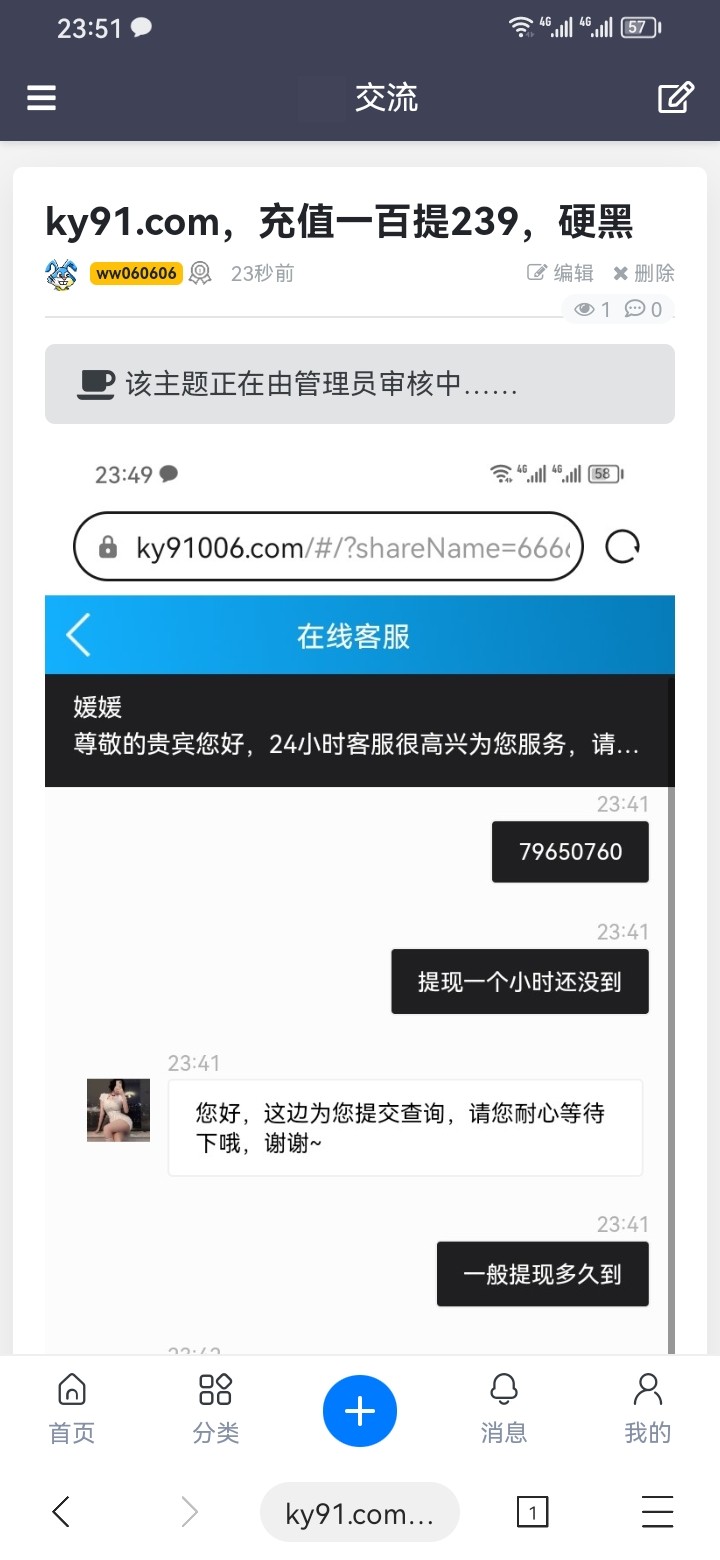The height and width of the screenshot is (1560, 720).
Task: Open the 分类 categories tab
Action: pos(216,1408)
